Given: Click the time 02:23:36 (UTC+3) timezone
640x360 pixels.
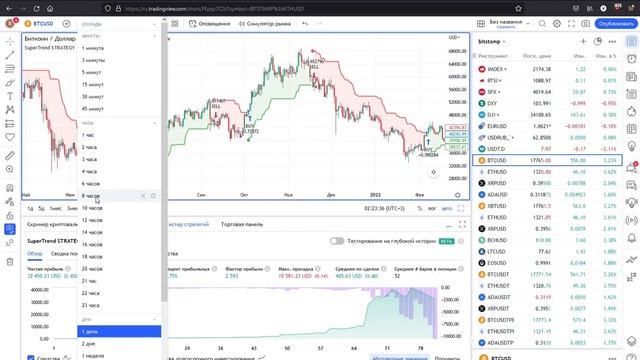Looking at the screenshot, I should point(384,208).
